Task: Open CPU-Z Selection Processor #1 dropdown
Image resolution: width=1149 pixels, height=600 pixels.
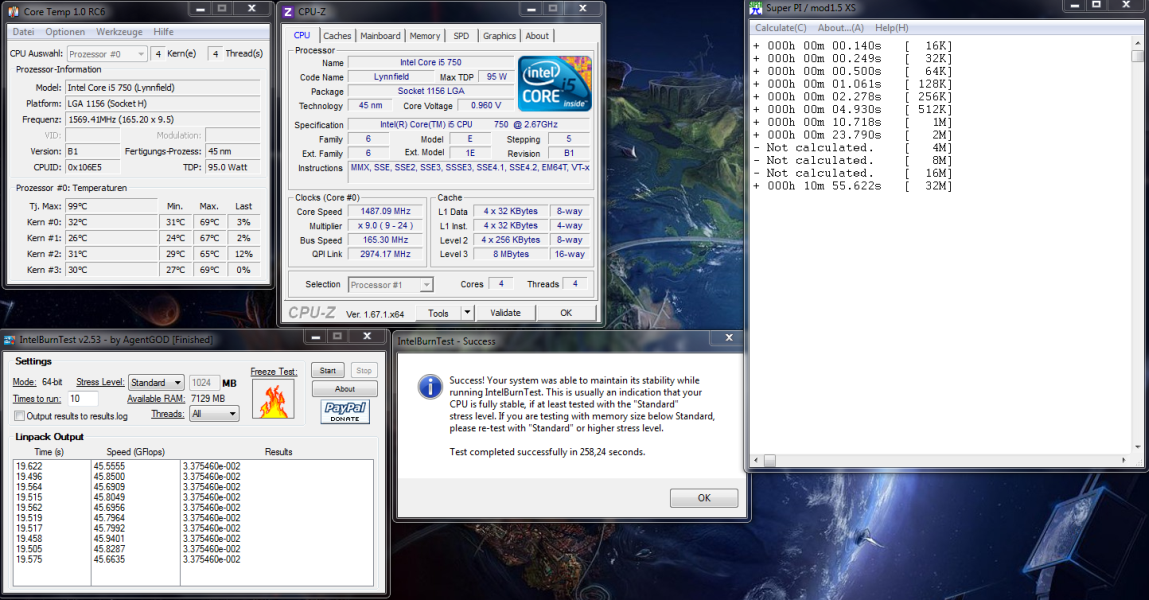Action: pos(391,284)
